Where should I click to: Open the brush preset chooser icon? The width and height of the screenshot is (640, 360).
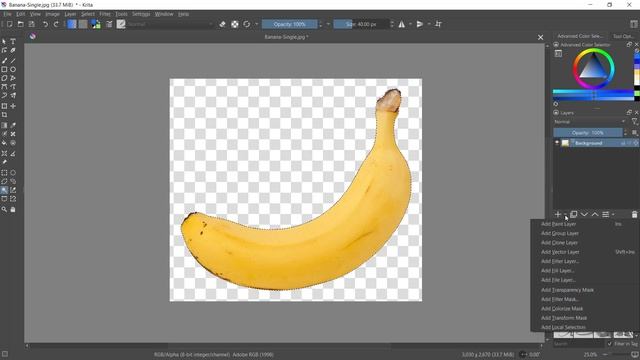pyautogui.click(x=121, y=24)
